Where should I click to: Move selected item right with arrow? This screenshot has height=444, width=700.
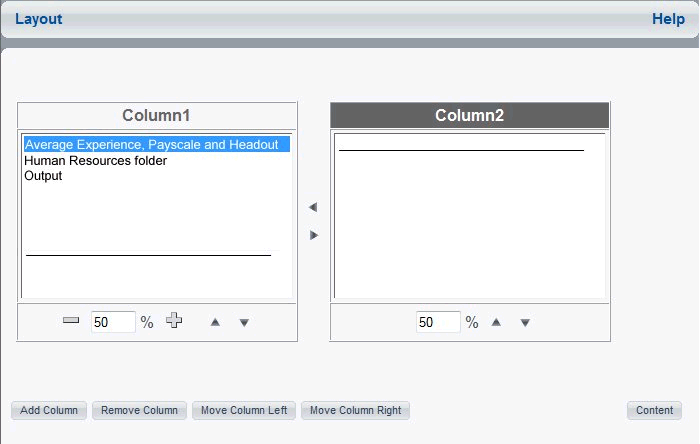click(x=314, y=235)
